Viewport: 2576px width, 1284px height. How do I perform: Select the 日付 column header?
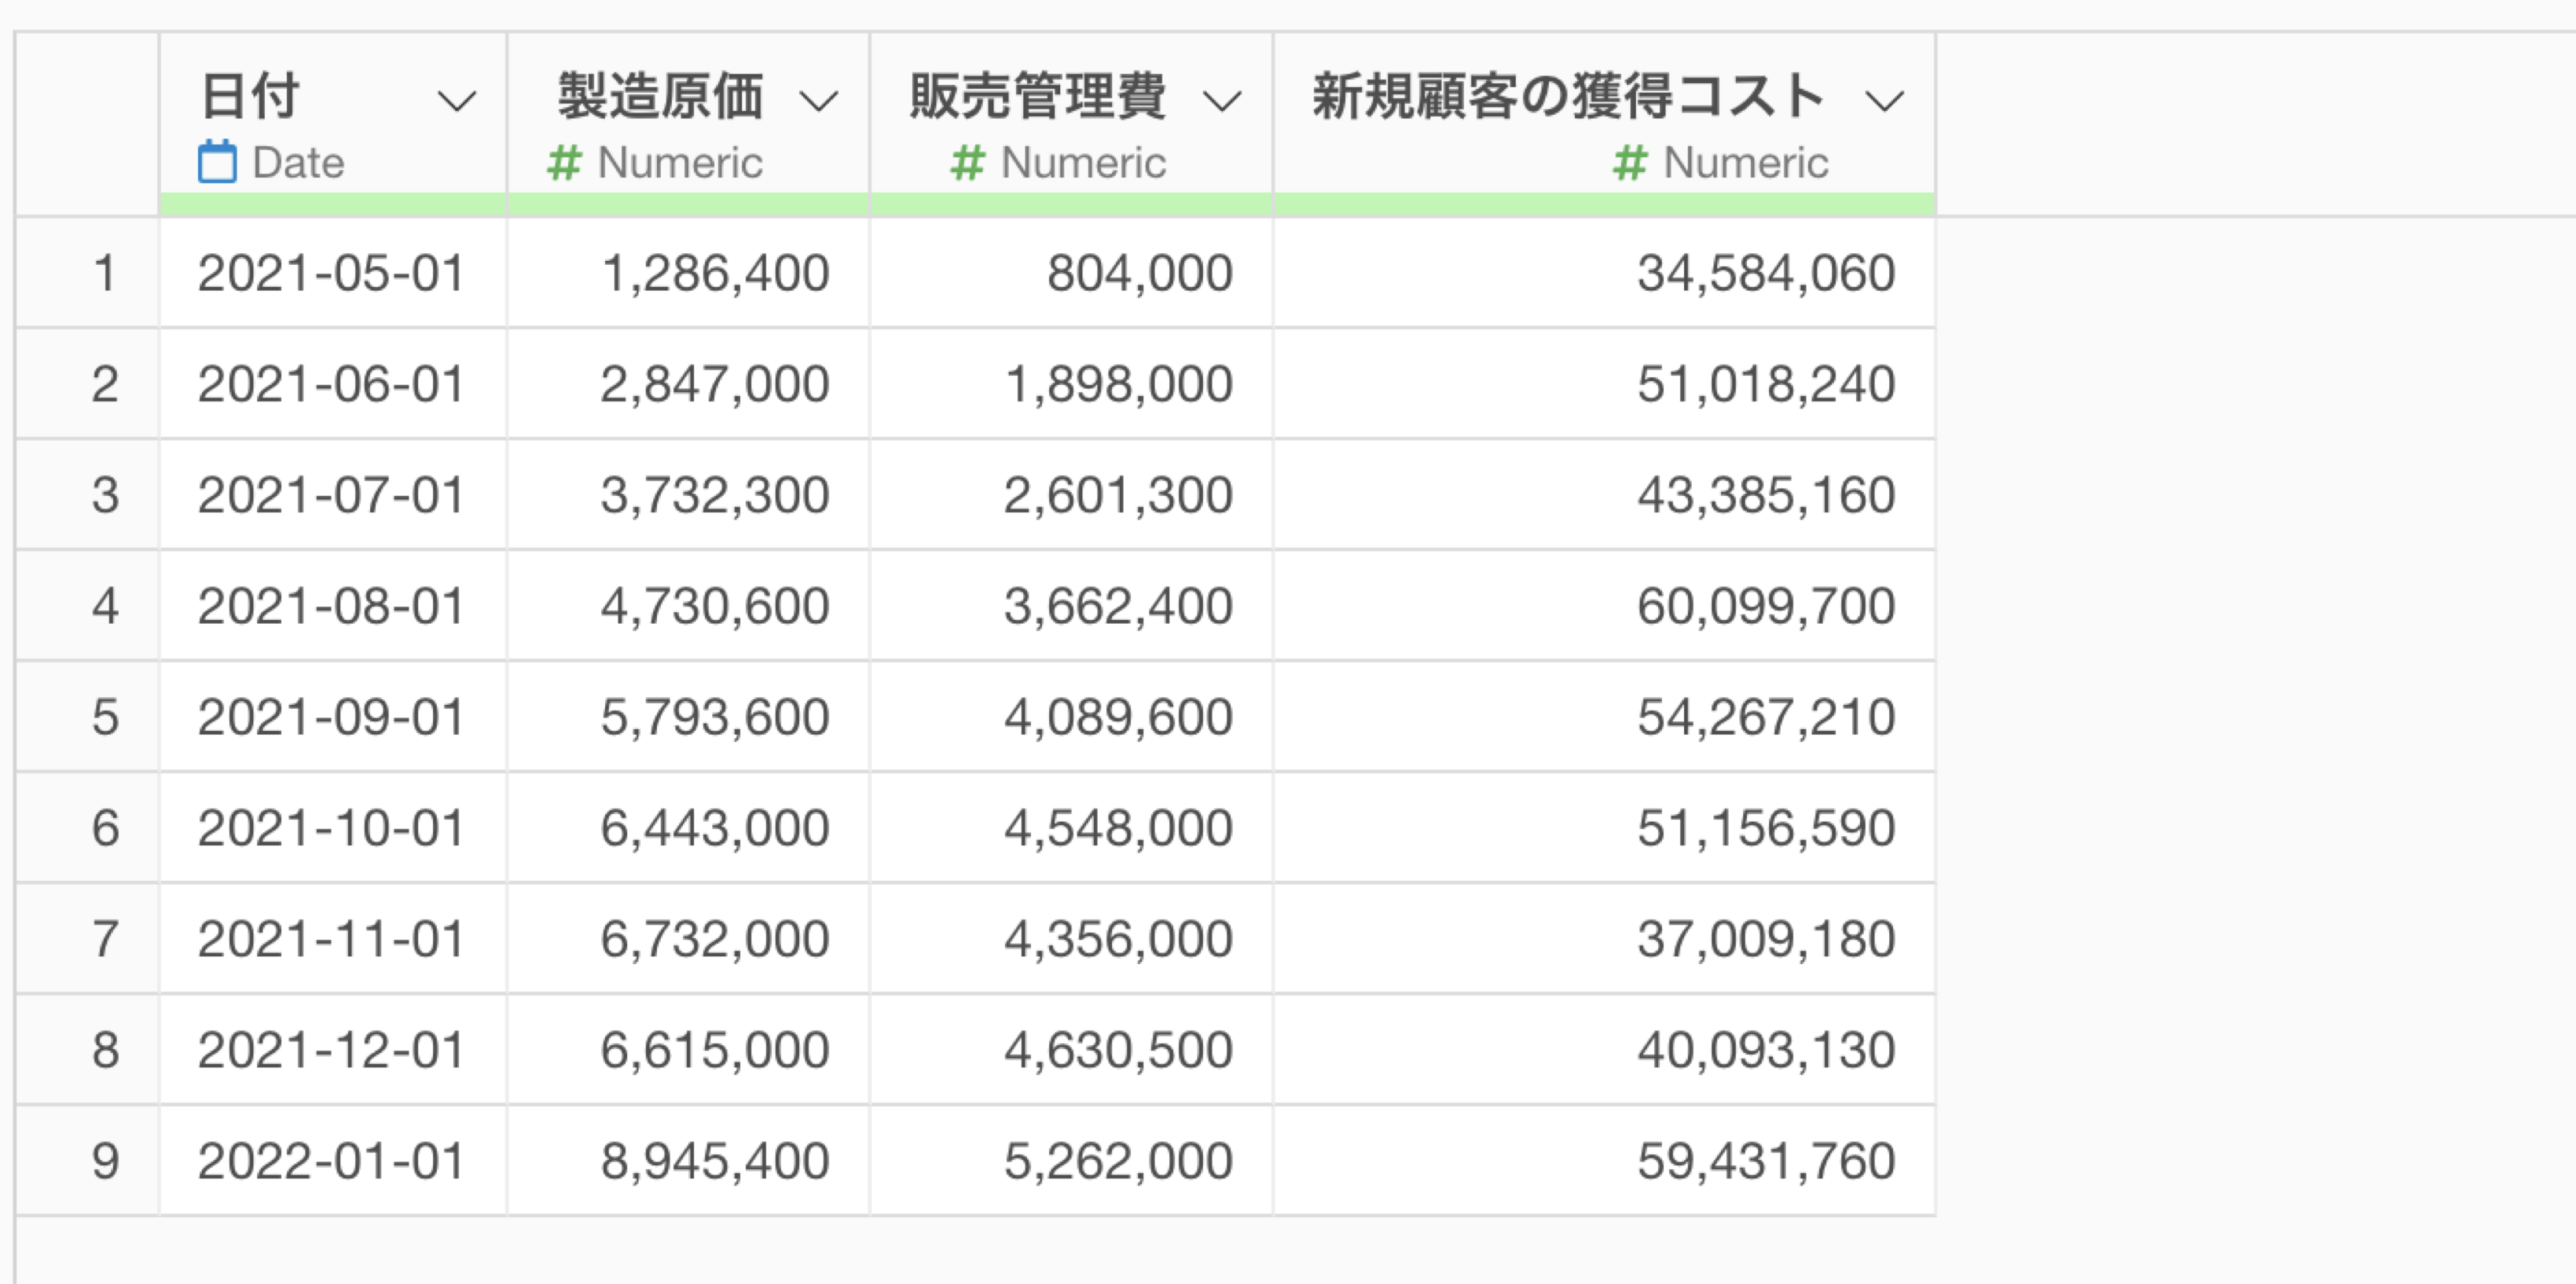[x=250, y=97]
